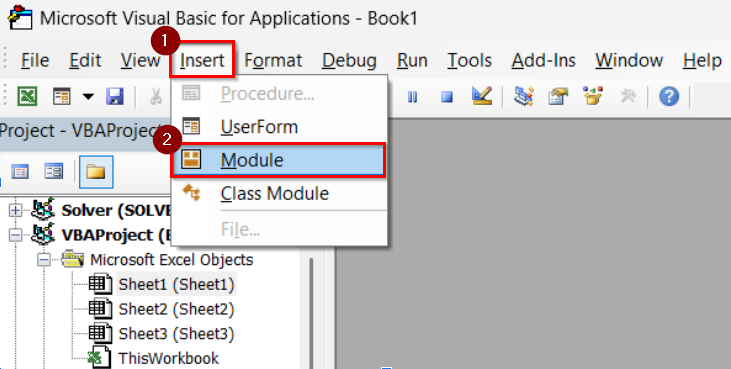
Task: Click View Object icon in Project panel
Action: click(x=54, y=172)
